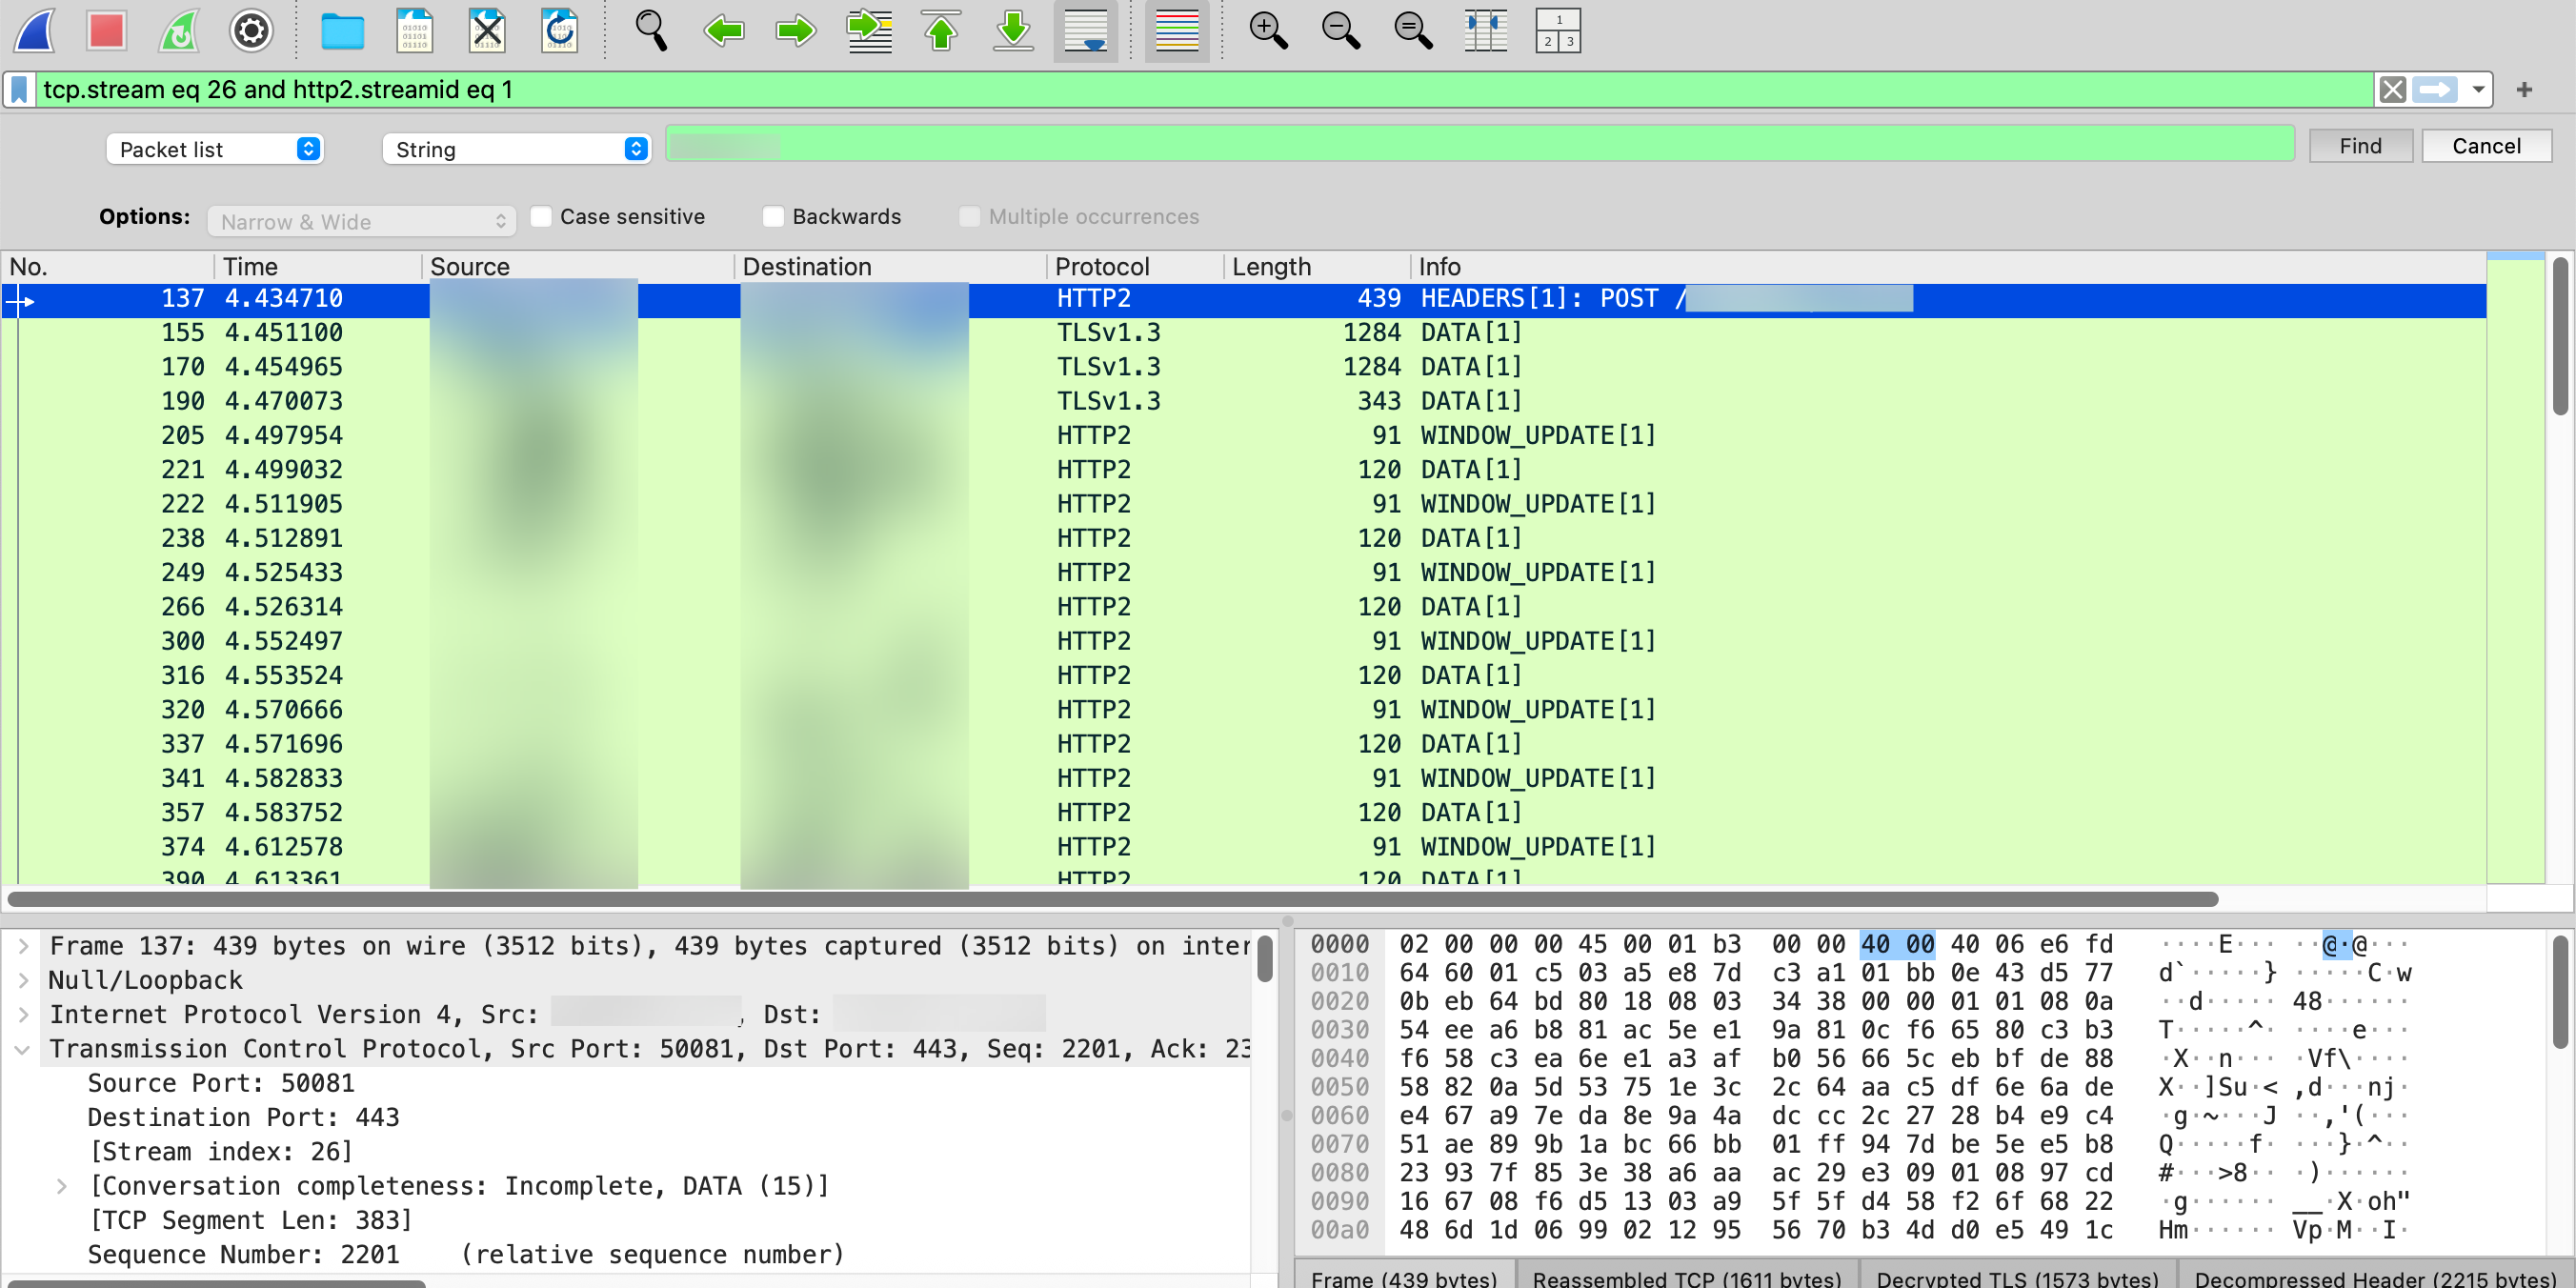This screenshot has width=2576, height=1288.
Task: Open the Packet list search target dropdown
Action: [x=214, y=148]
